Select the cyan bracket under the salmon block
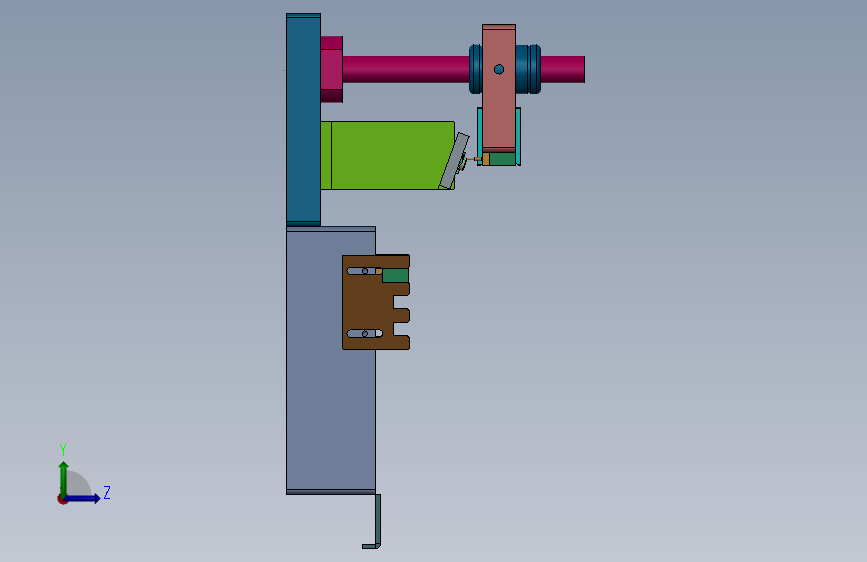This screenshot has height=562, width=867. (x=518, y=137)
